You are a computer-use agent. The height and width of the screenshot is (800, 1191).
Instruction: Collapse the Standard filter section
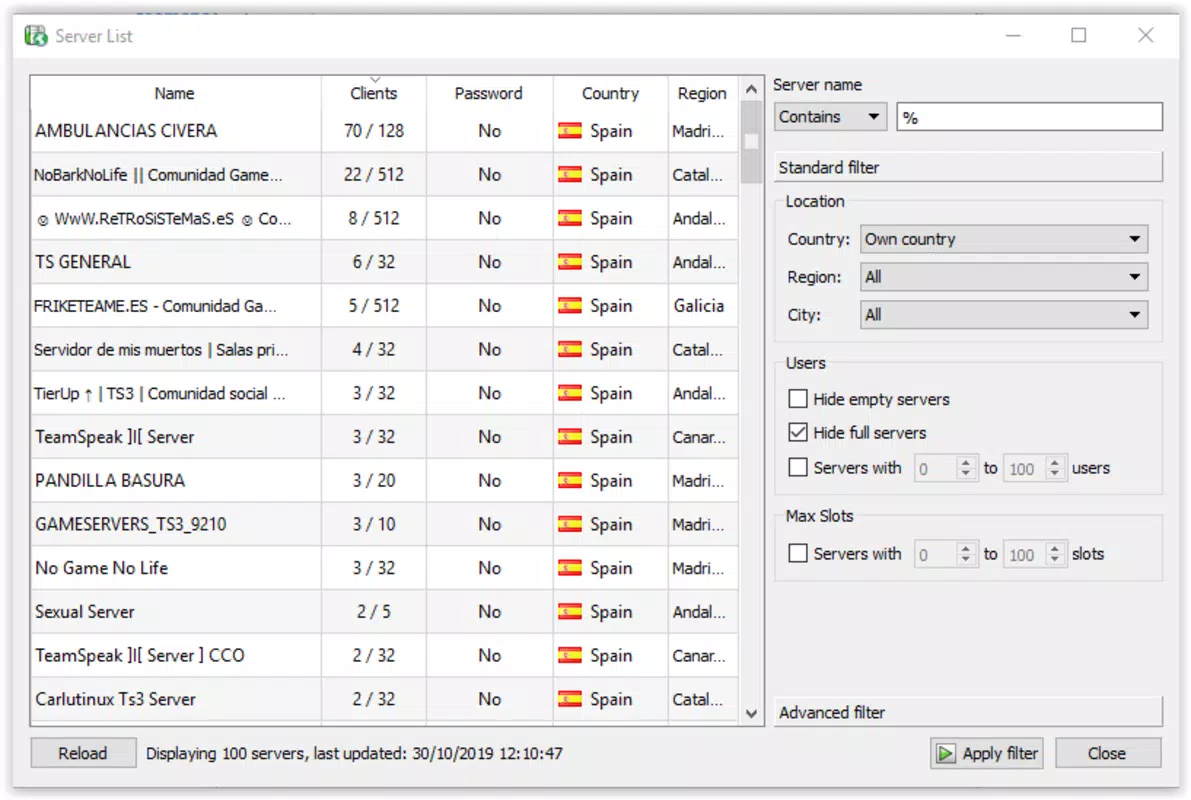pyautogui.click(x=968, y=167)
